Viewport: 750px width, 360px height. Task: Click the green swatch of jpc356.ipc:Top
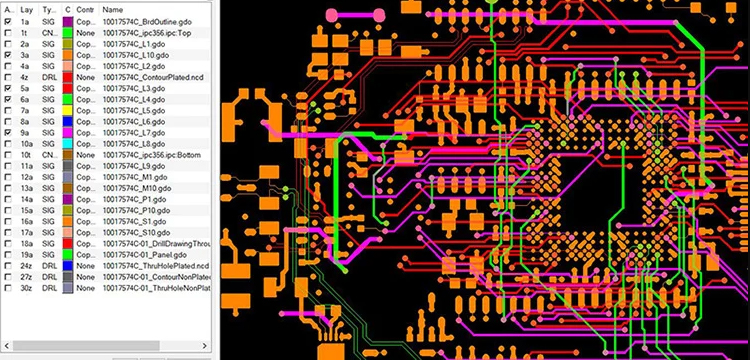point(68,33)
